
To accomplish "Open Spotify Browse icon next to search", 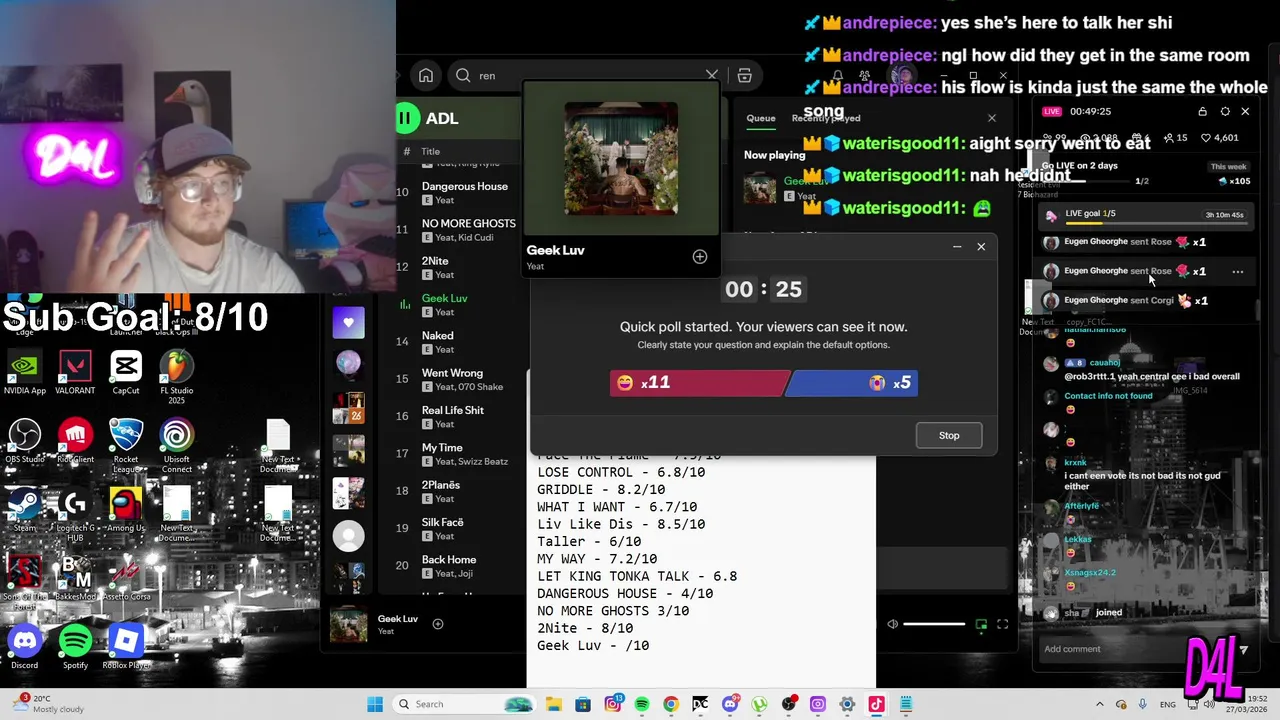I will coord(744,75).
